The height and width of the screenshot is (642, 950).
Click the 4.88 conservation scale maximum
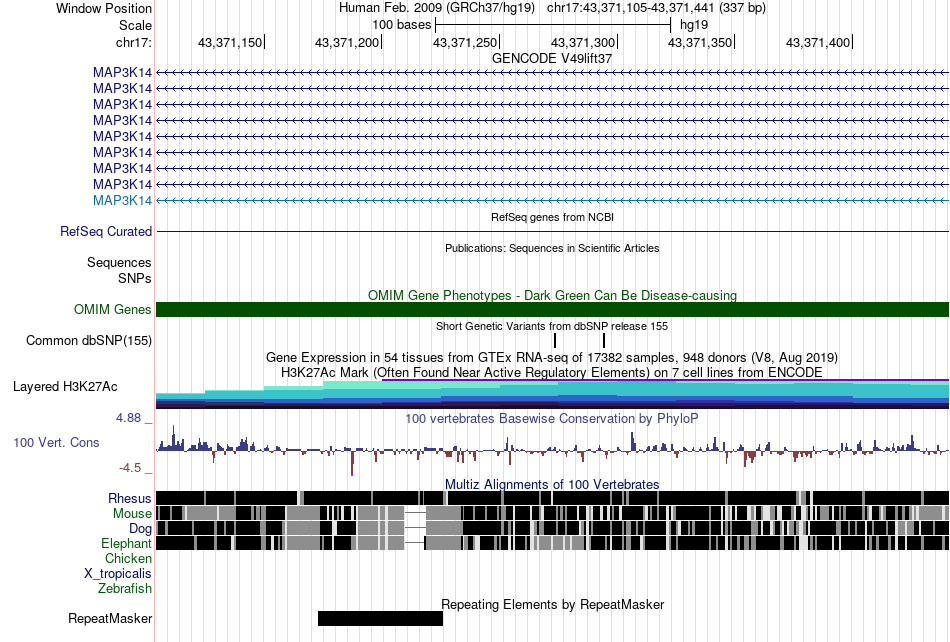click(128, 418)
